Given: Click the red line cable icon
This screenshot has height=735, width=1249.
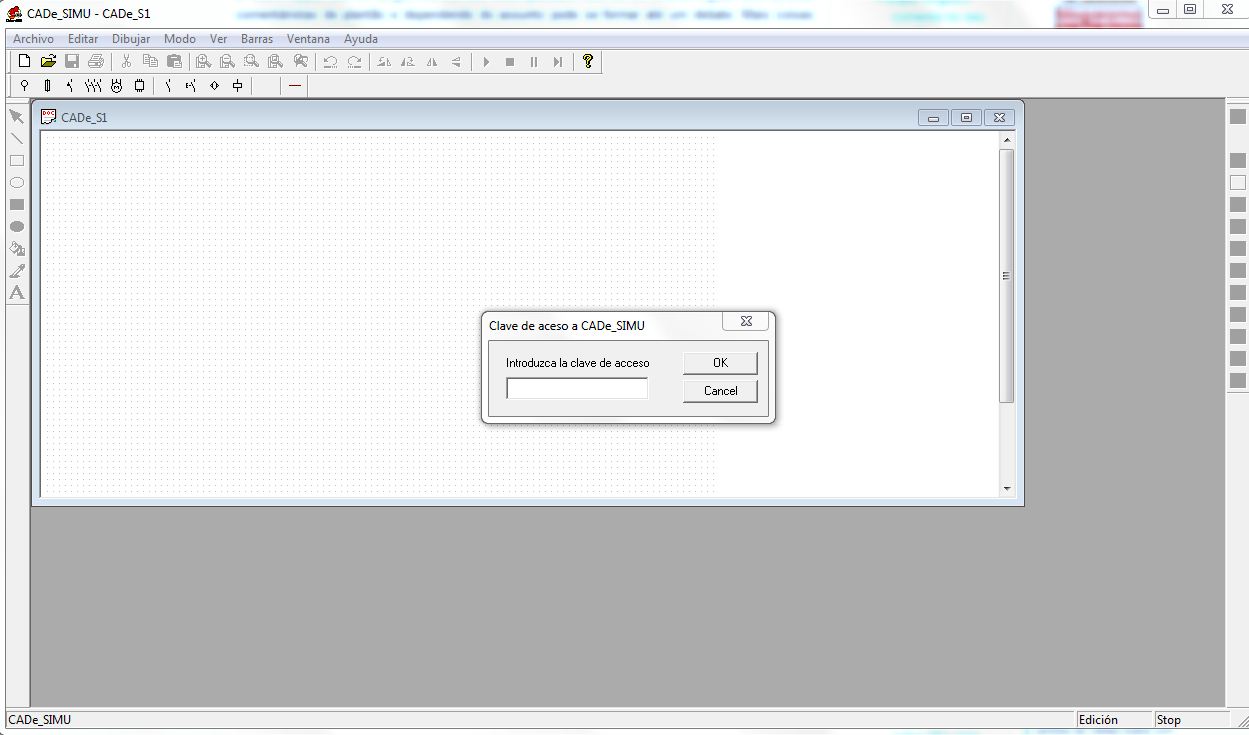Looking at the screenshot, I should [x=295, y=86].
